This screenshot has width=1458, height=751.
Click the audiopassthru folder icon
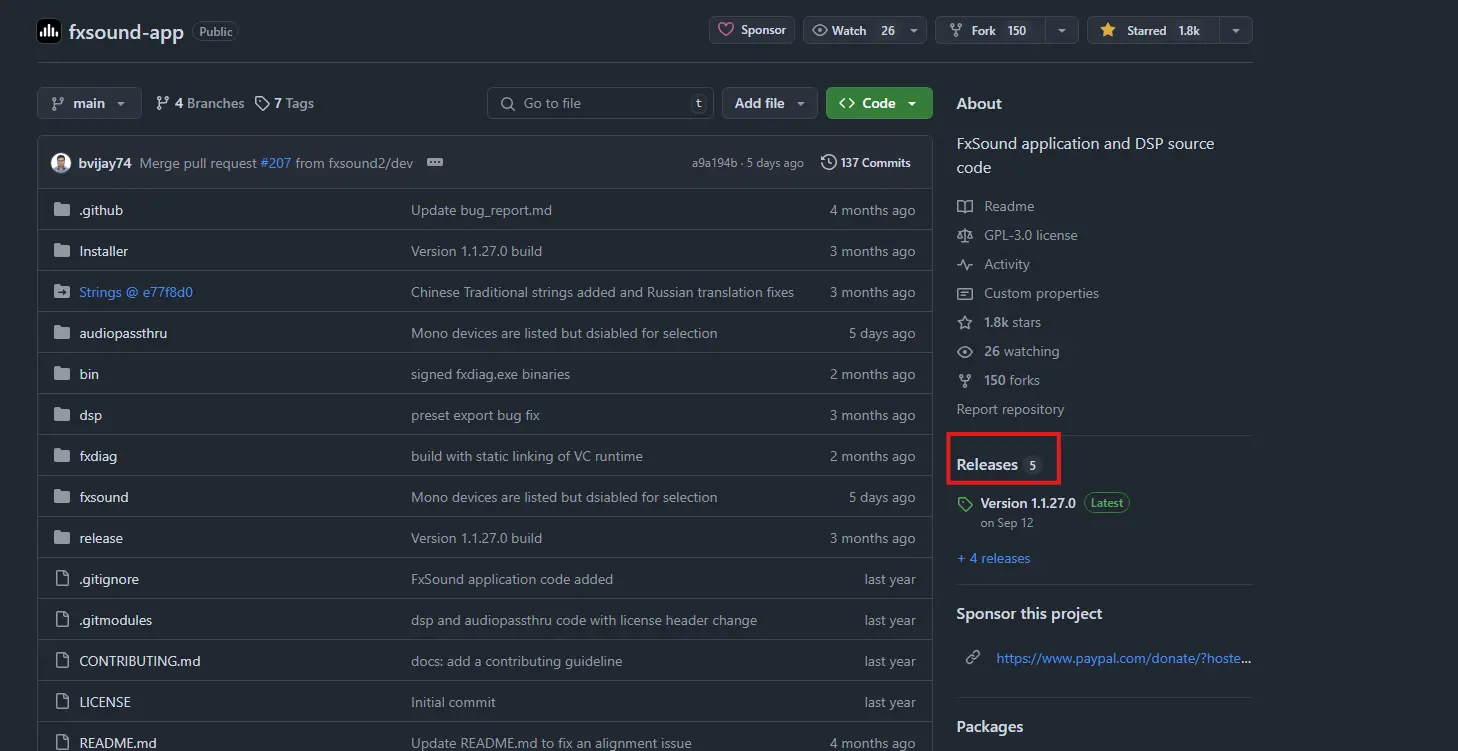tap(61, 333)
